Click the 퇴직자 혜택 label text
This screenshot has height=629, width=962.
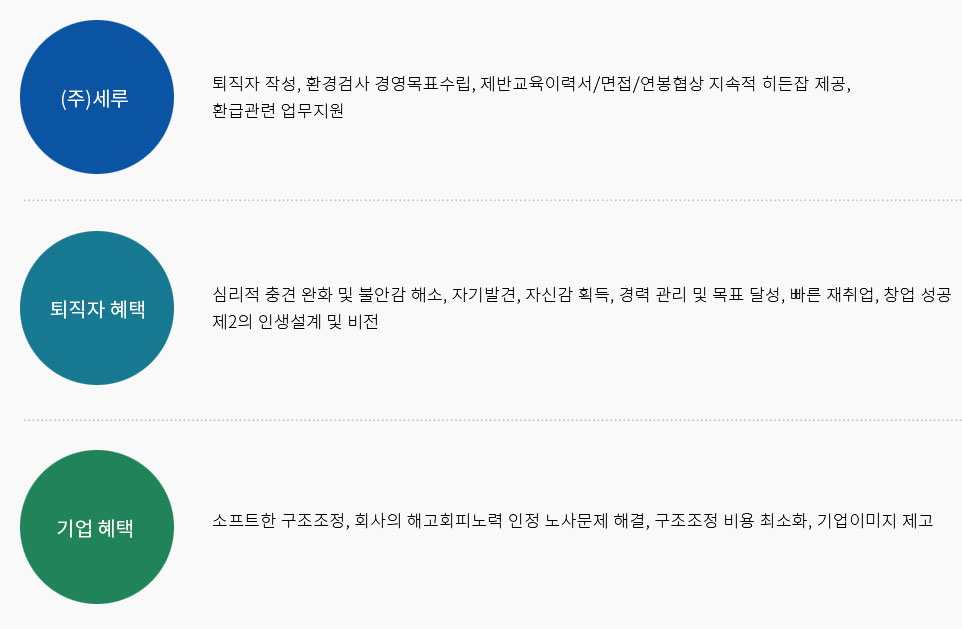(98, 309)
